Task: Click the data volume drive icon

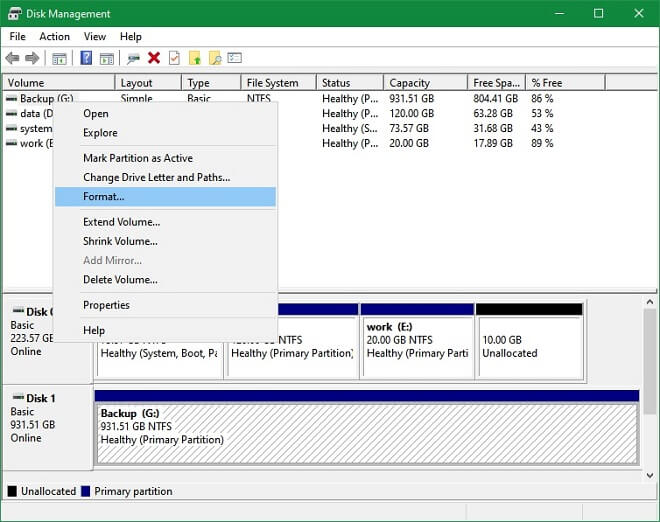Action: tap(11, 113)
